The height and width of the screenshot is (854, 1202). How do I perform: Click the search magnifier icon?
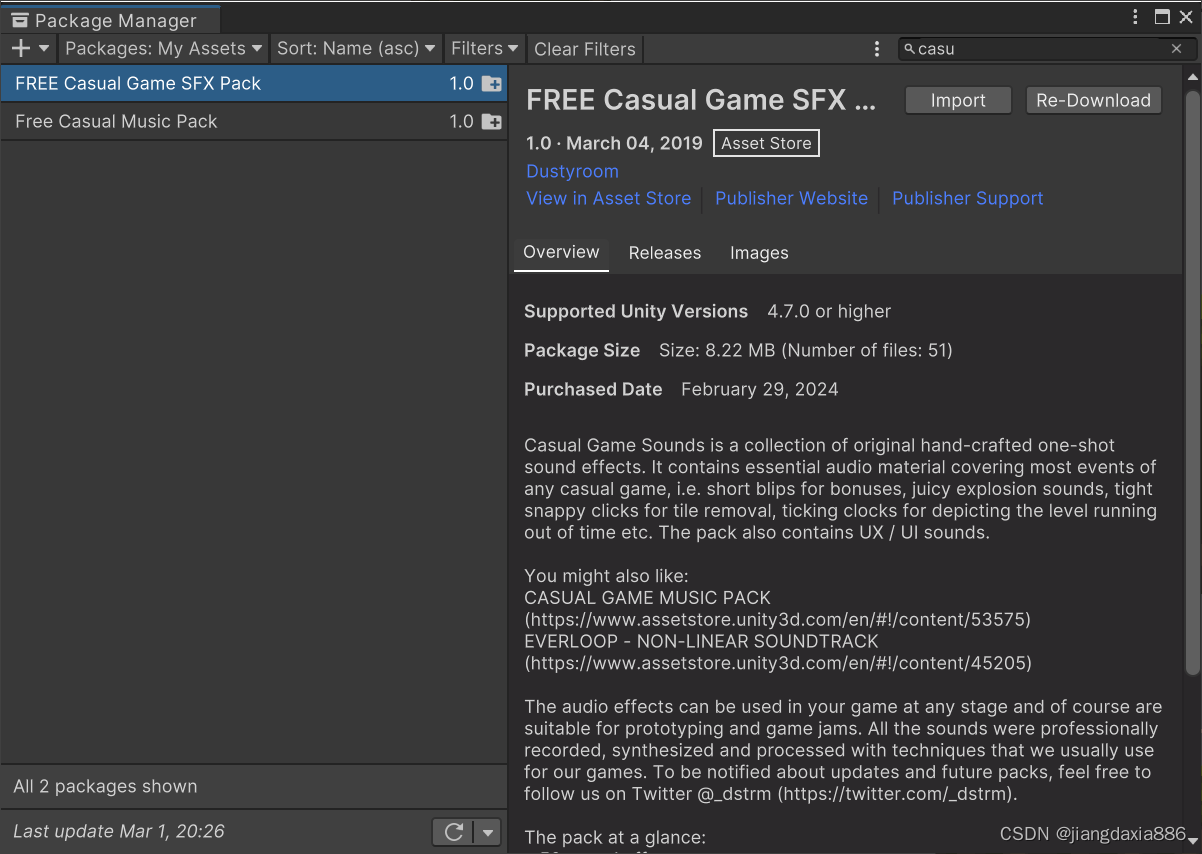click(x=909, y=48)
